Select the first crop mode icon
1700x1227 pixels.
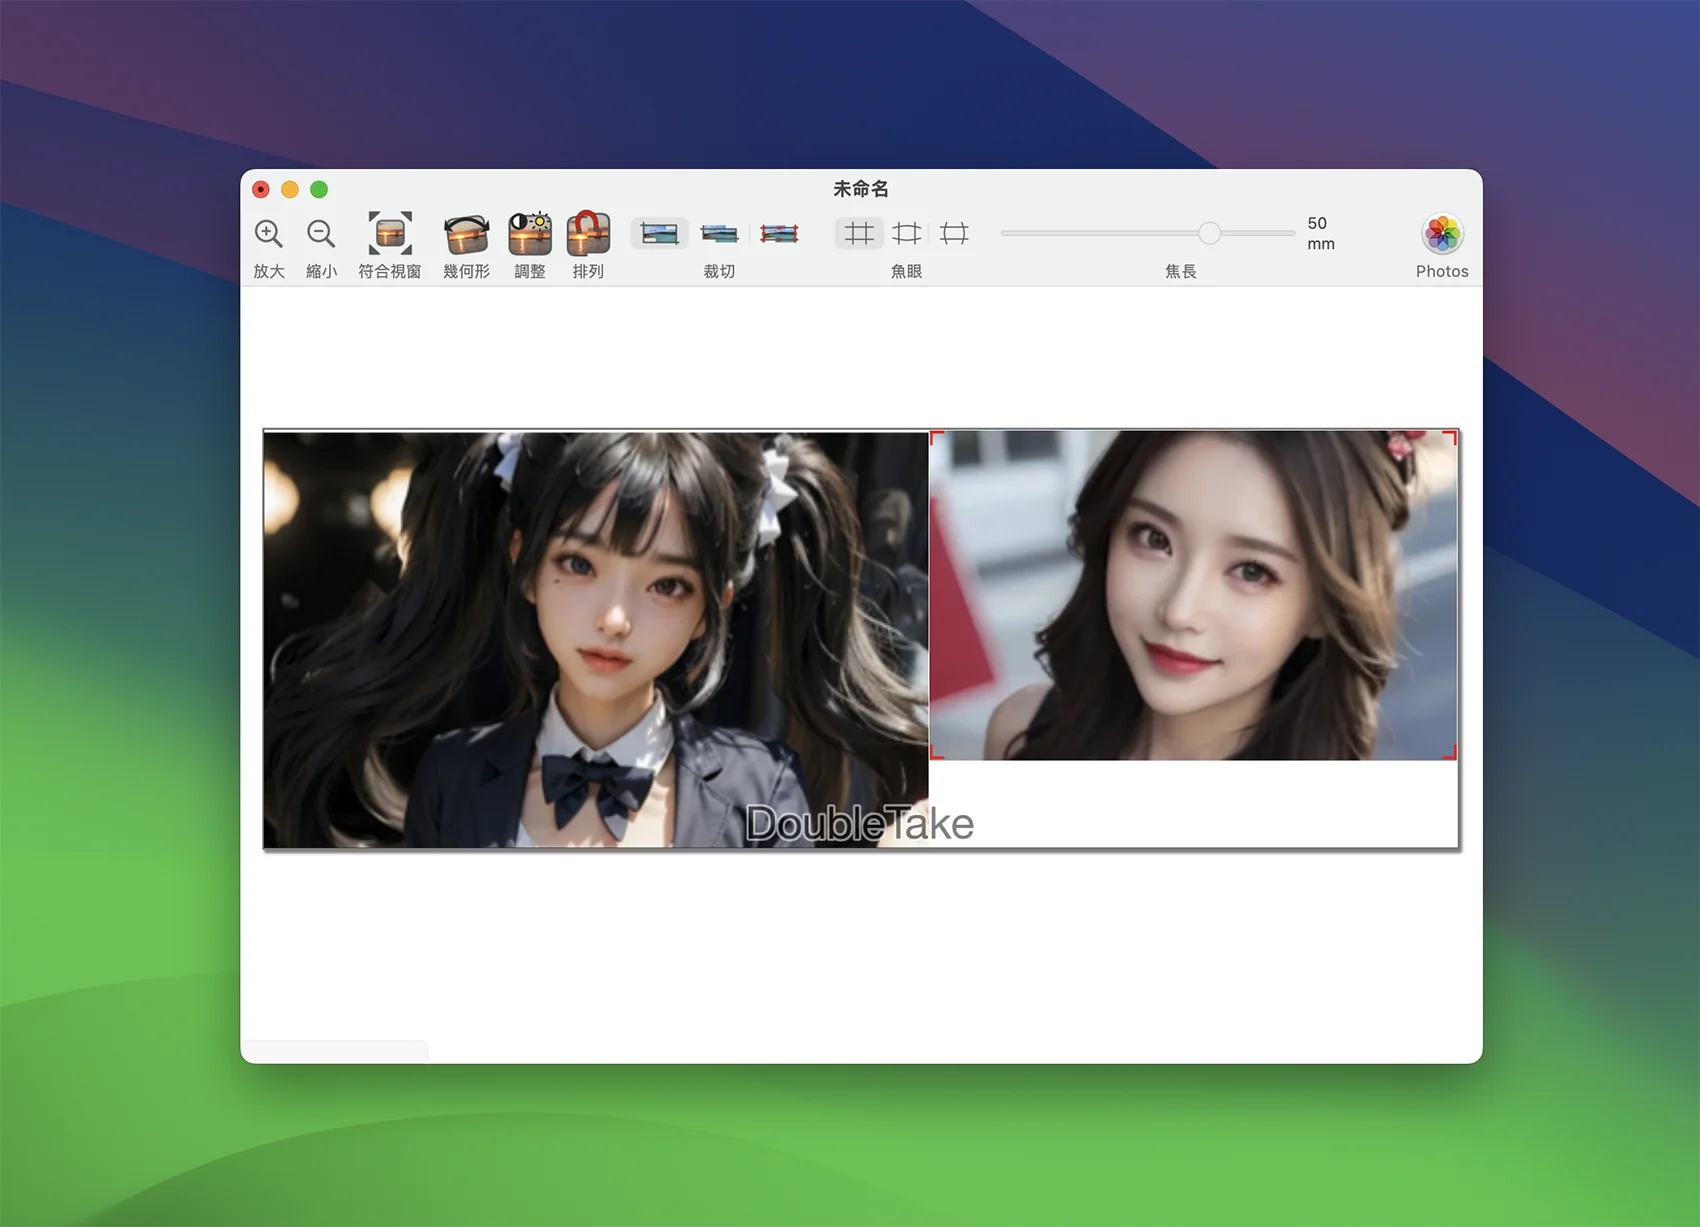(660, 234)
